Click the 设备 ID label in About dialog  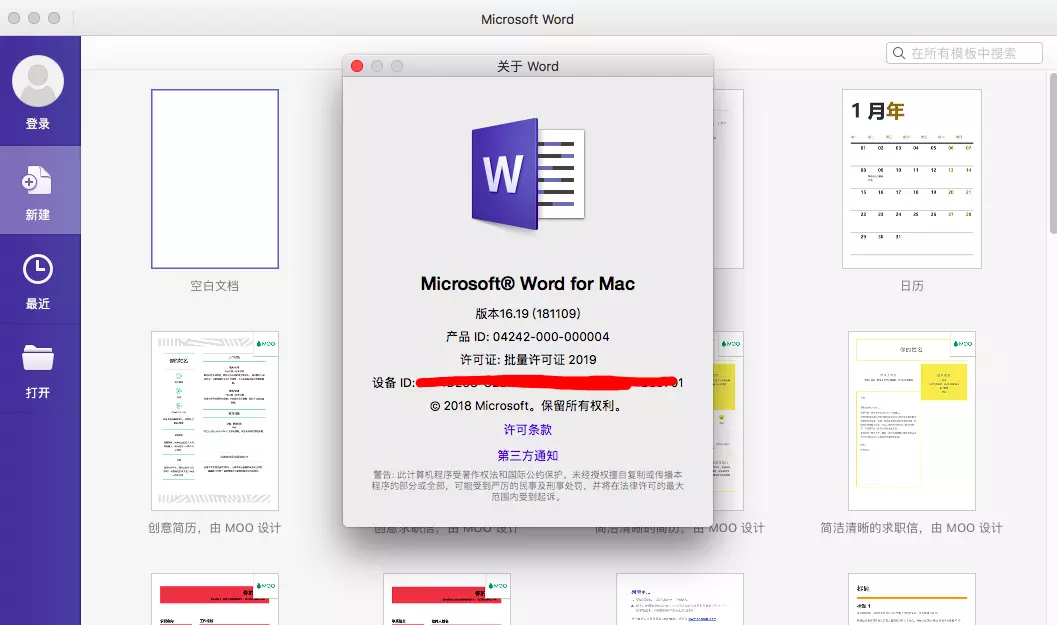[x=394, y=383]
